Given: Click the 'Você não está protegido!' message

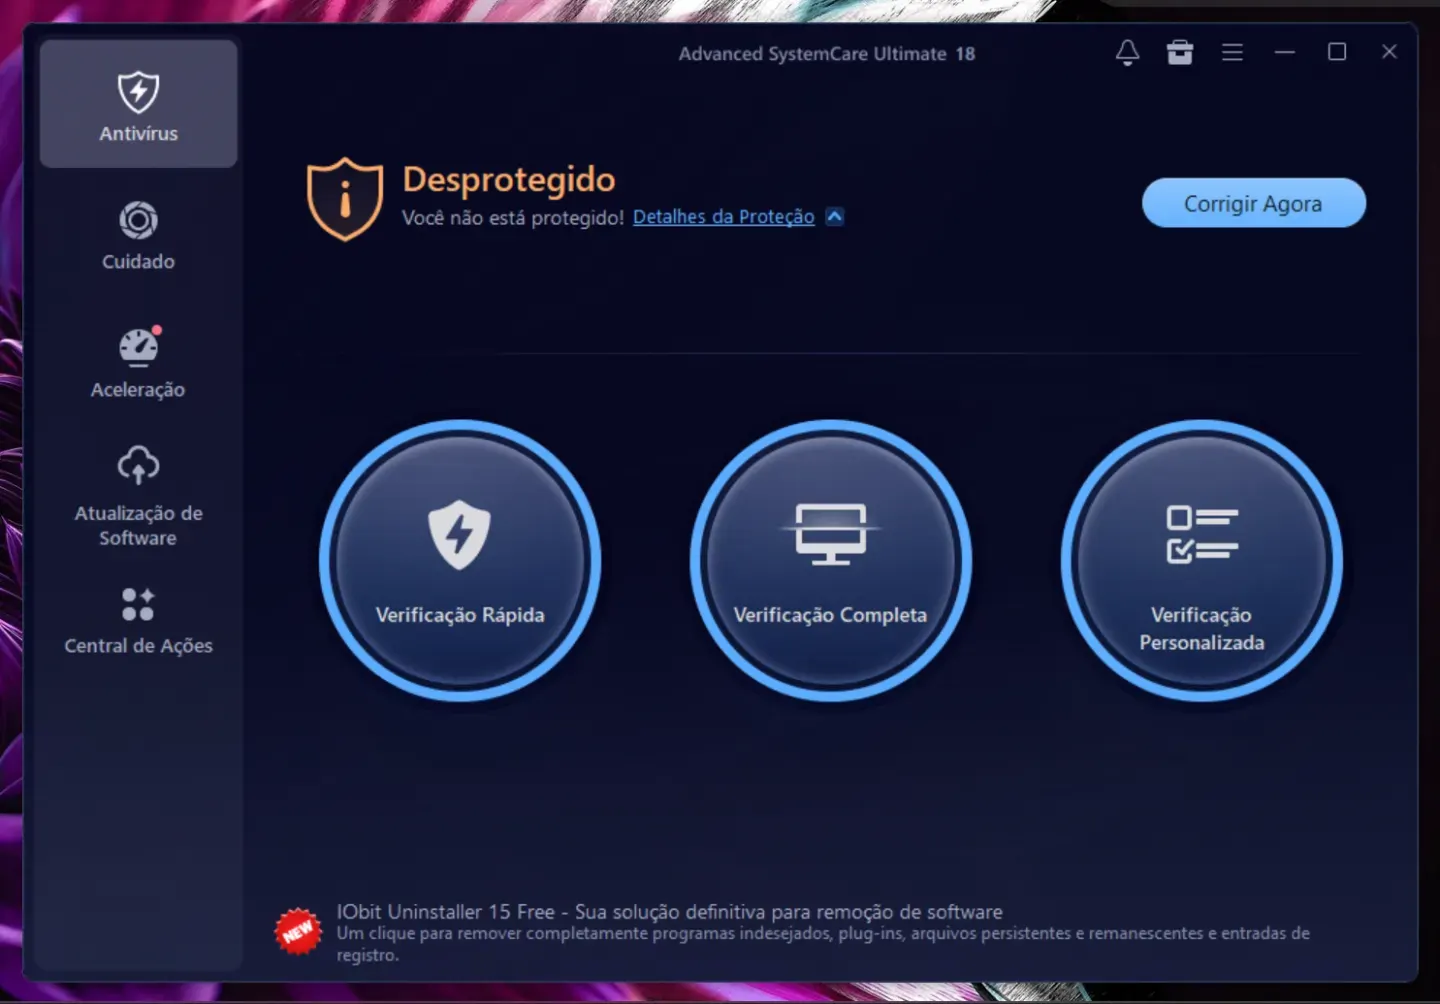Looking at the screenshot, I should (x=513, y=217).
